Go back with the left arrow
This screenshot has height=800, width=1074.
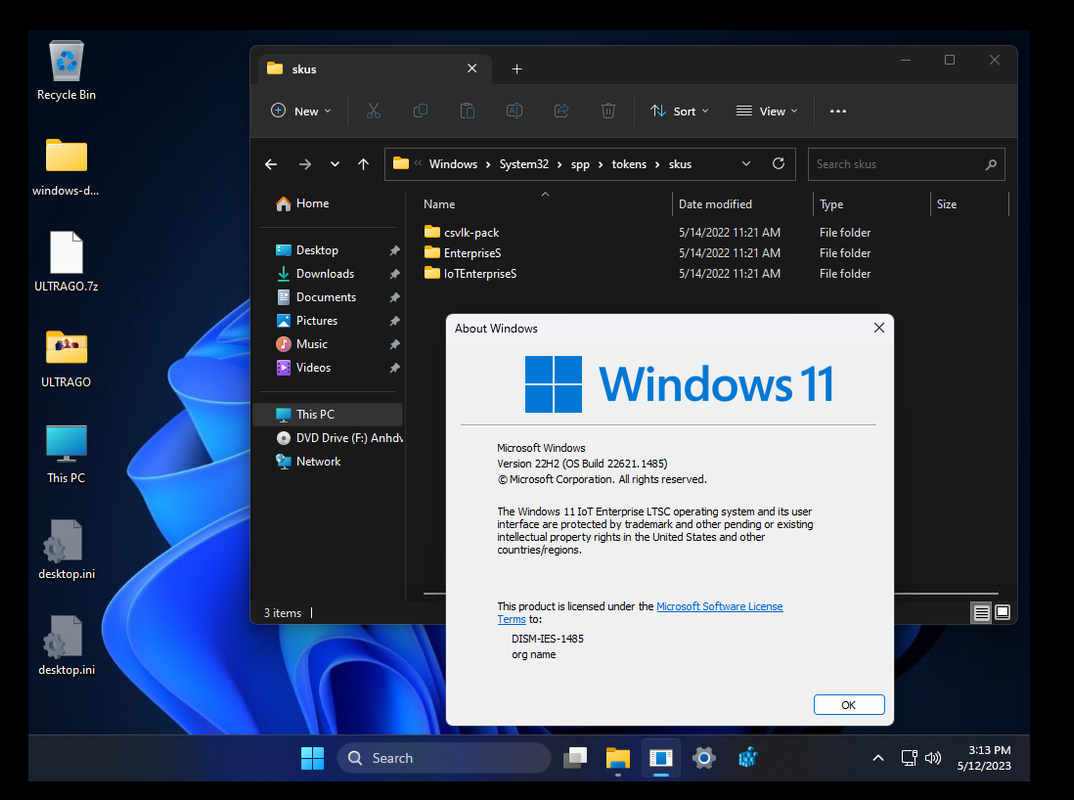click(x=271, y=164)
